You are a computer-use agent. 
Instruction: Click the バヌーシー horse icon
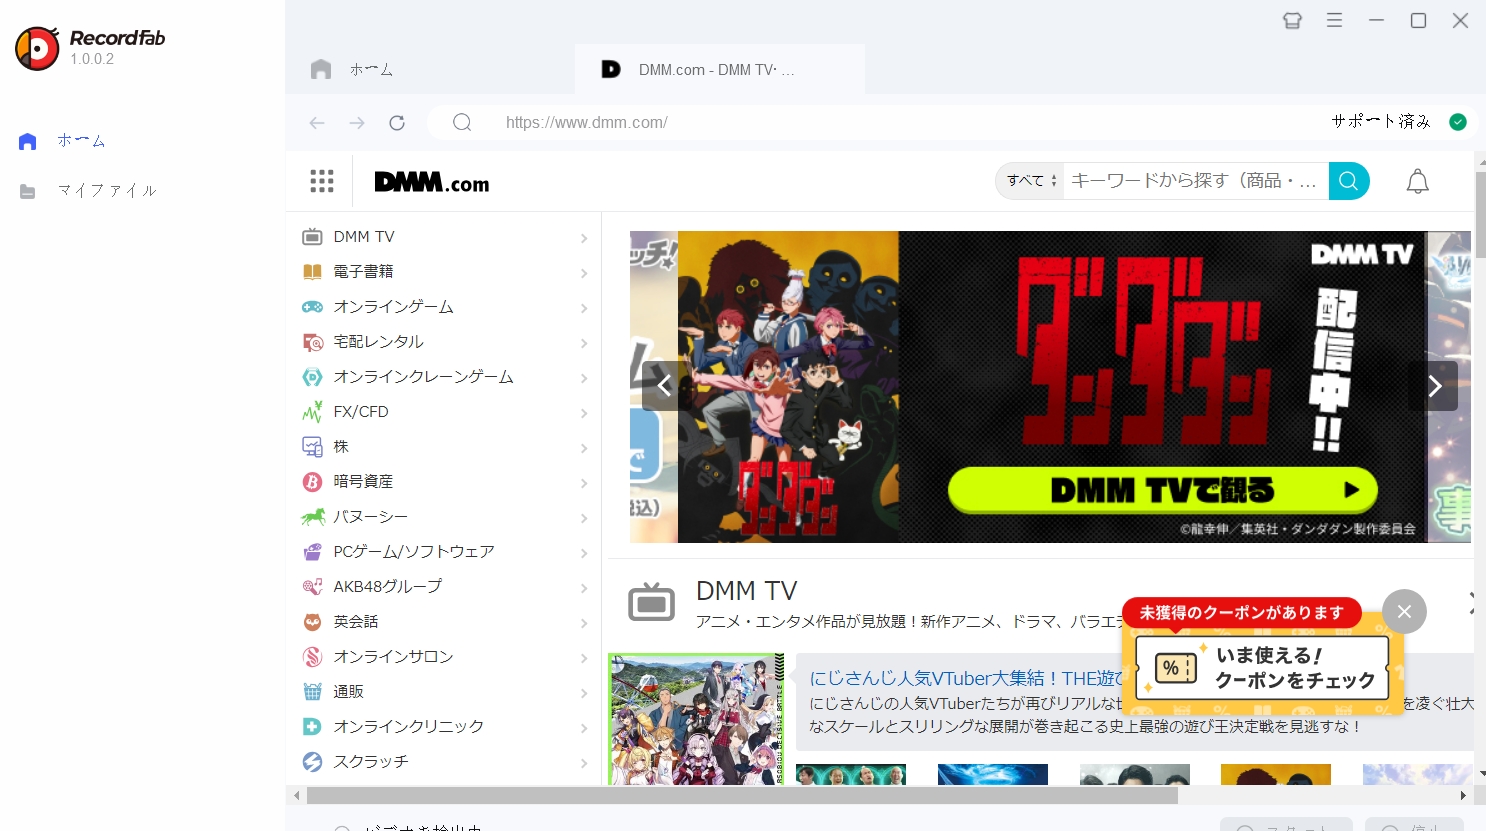tap(313, 517)
